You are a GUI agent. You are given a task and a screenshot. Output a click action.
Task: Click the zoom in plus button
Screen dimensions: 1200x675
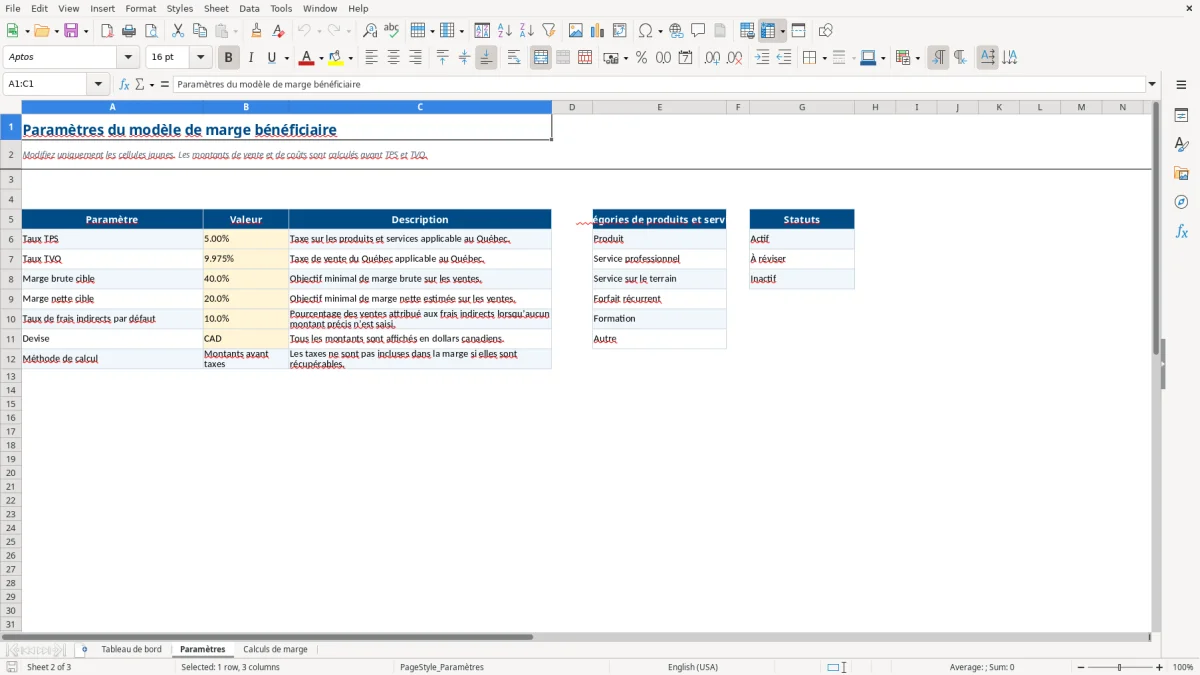[x=1160, y=667]
